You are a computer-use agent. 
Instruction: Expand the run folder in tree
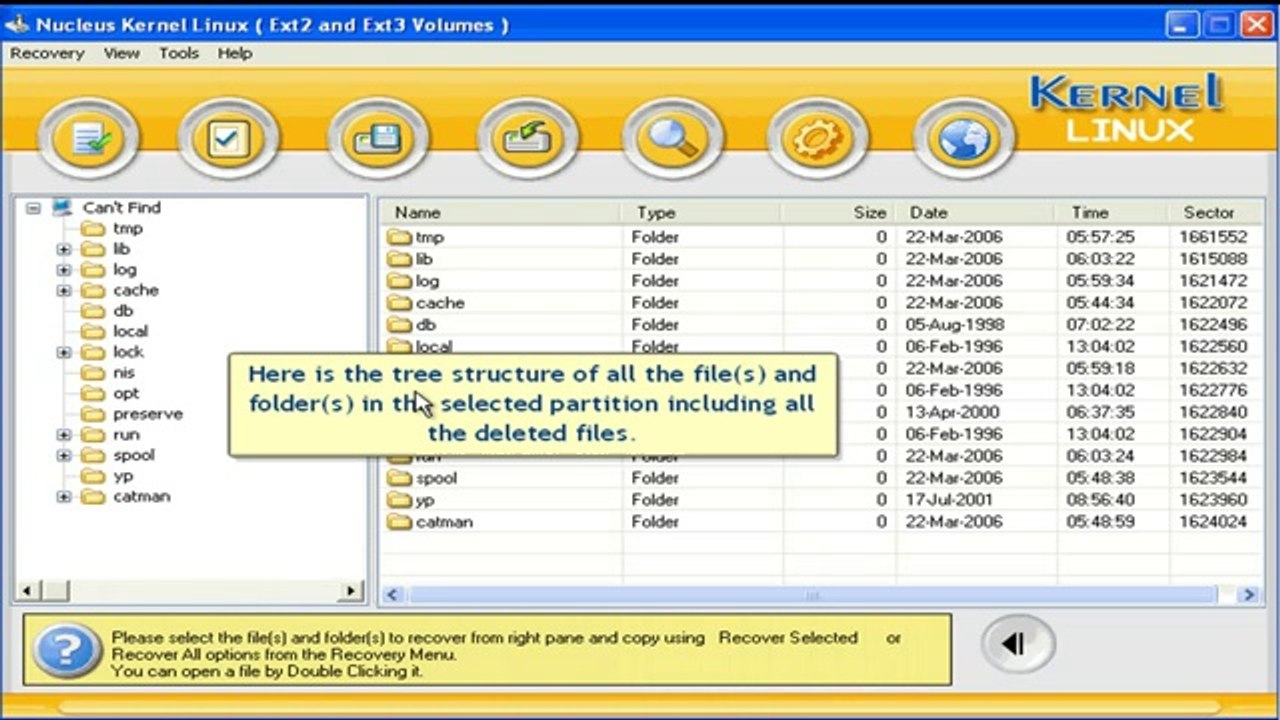pyautogui.click(x=64, y=435)
